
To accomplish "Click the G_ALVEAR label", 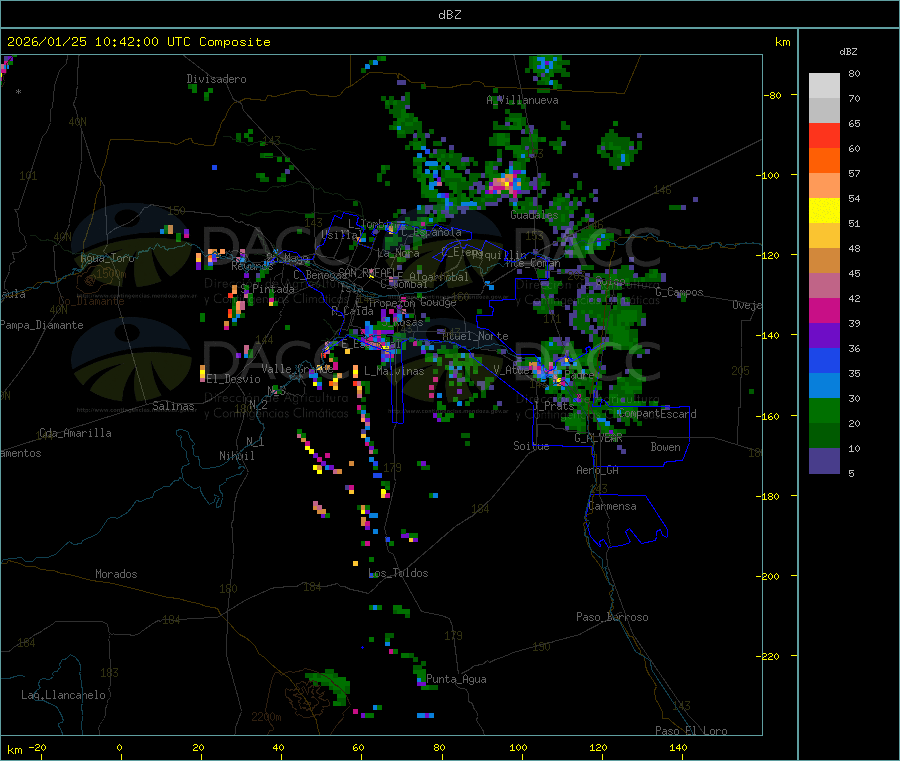I will coord(598,438).
